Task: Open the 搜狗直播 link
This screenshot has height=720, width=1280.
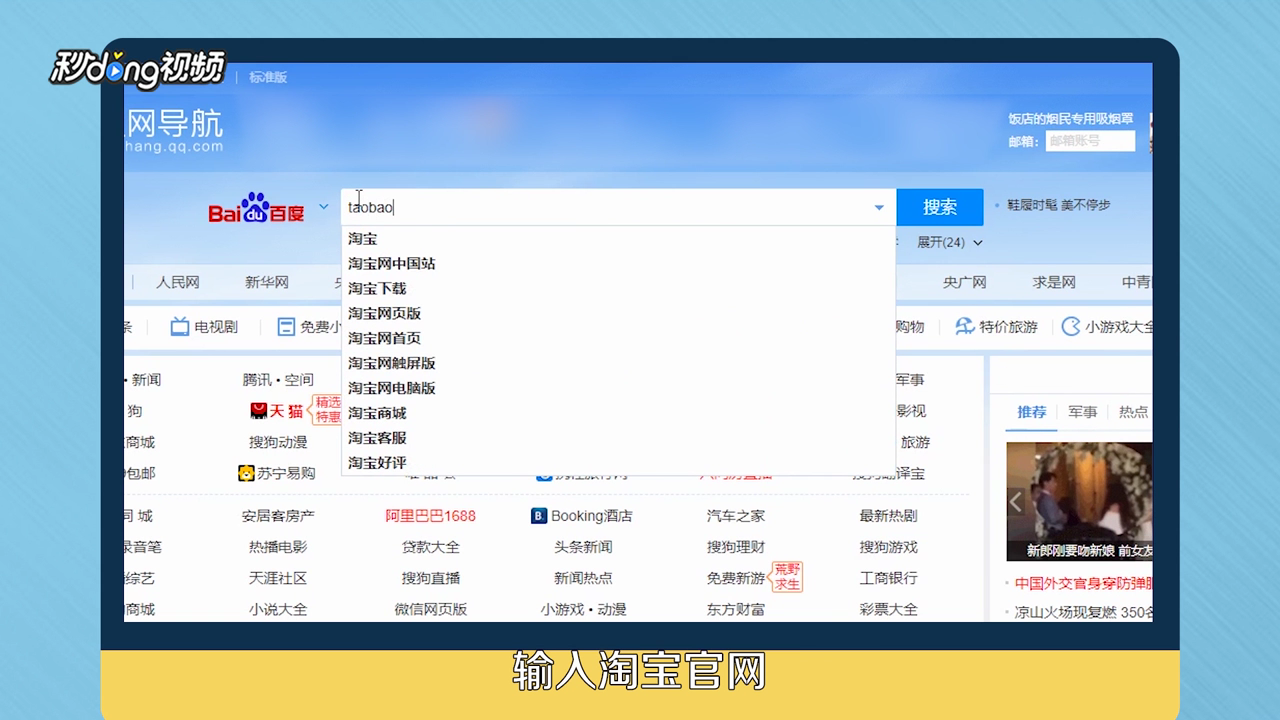Action: pos(431,578)
